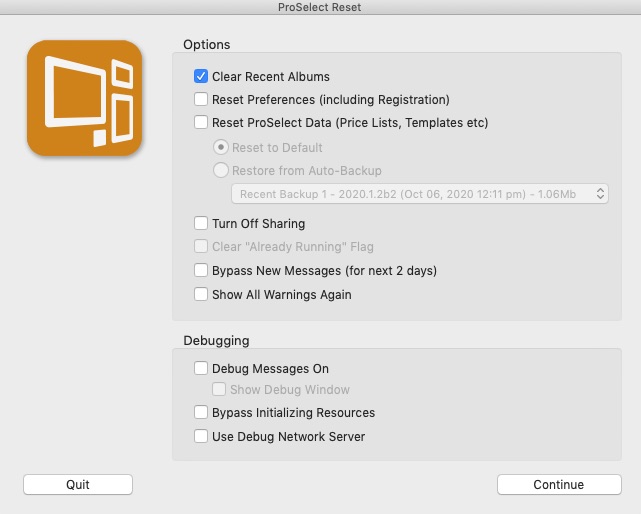Screen dimensions: 641x514
Task: Click the Options section heading
Action: pyautogui.click(x=207, y=45)
